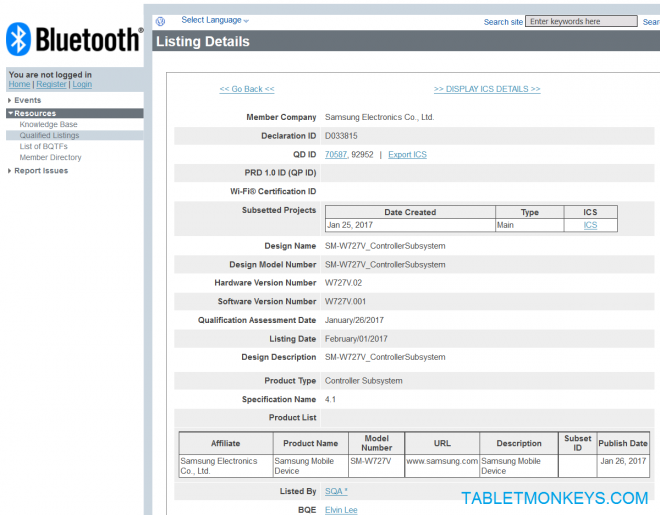Open Knowledge Base in sidebar

[48, 125]
